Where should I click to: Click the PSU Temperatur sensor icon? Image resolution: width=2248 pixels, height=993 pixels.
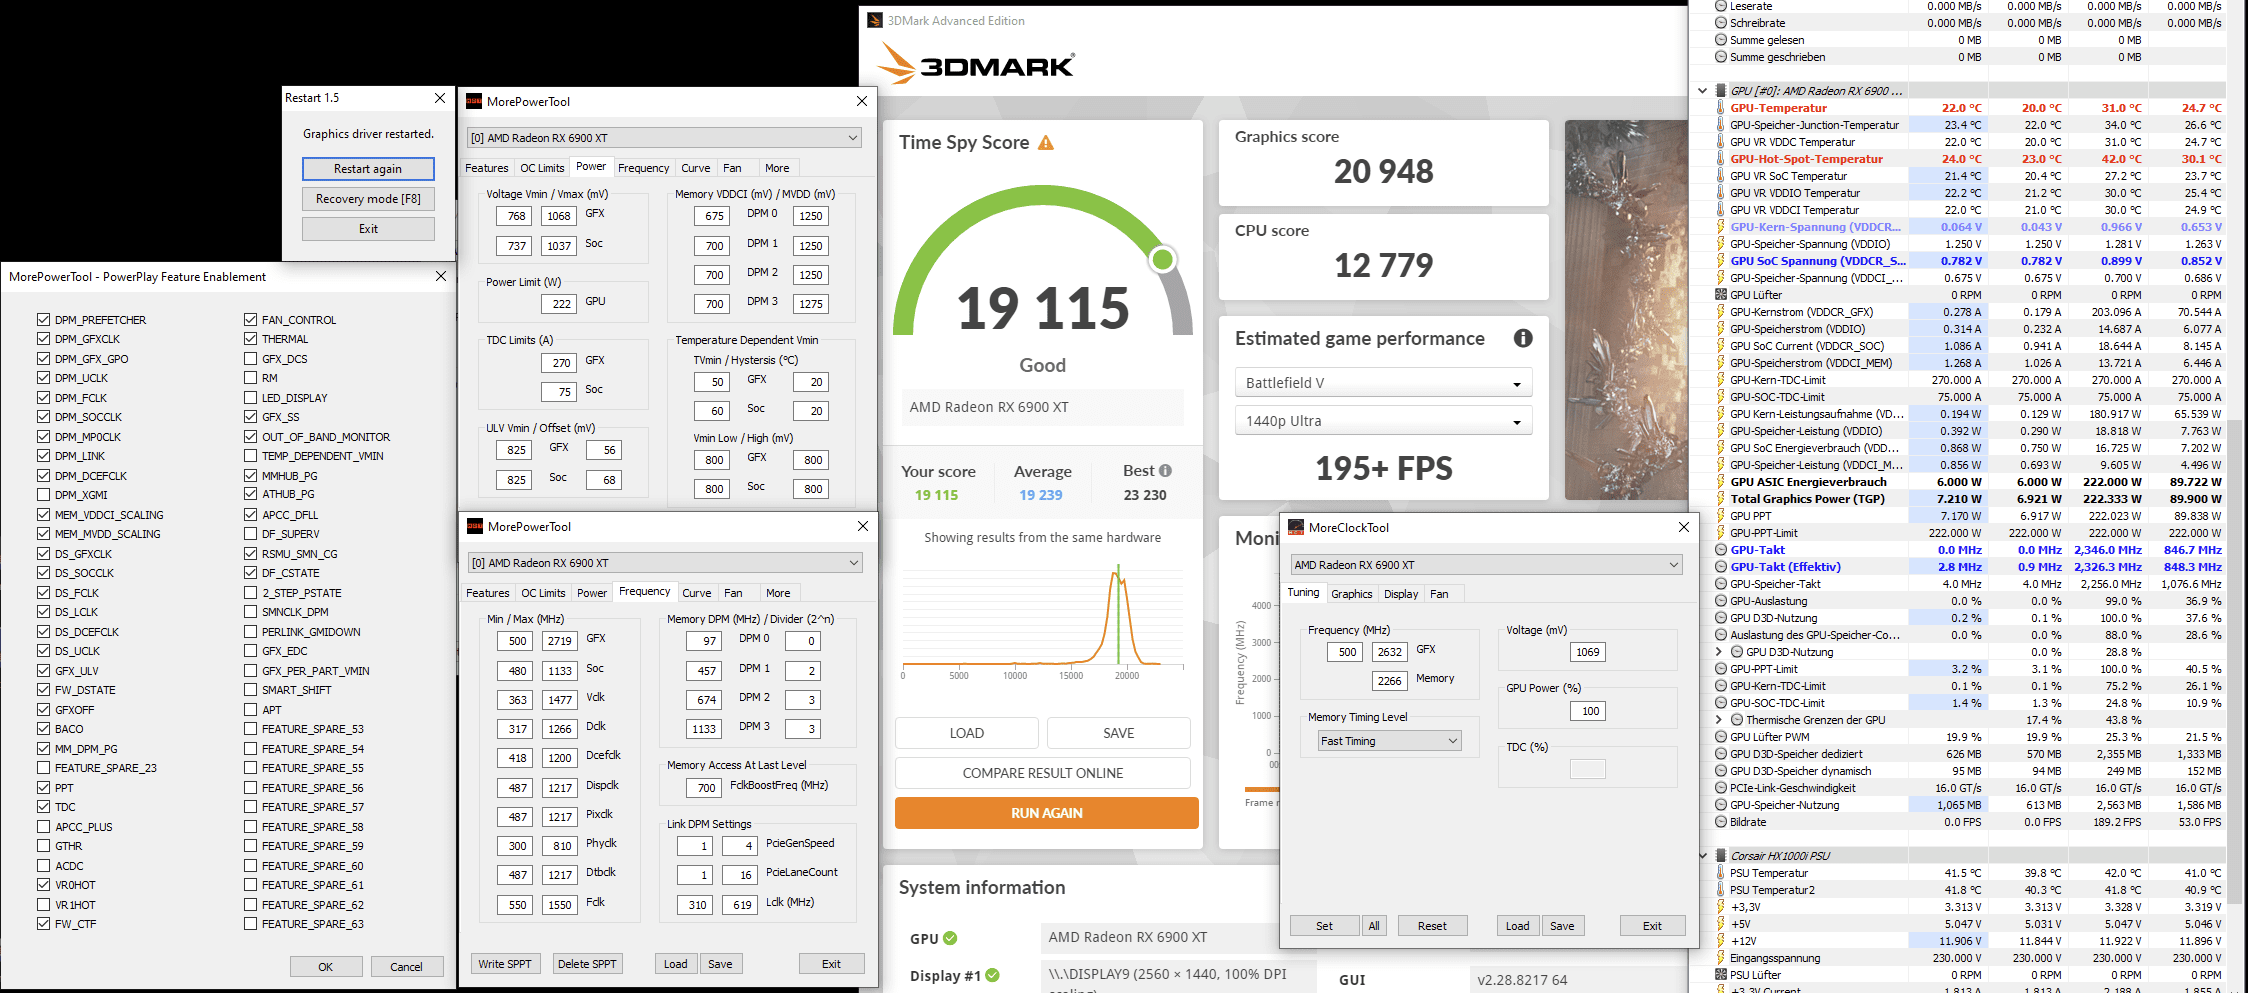point(1721,873)
